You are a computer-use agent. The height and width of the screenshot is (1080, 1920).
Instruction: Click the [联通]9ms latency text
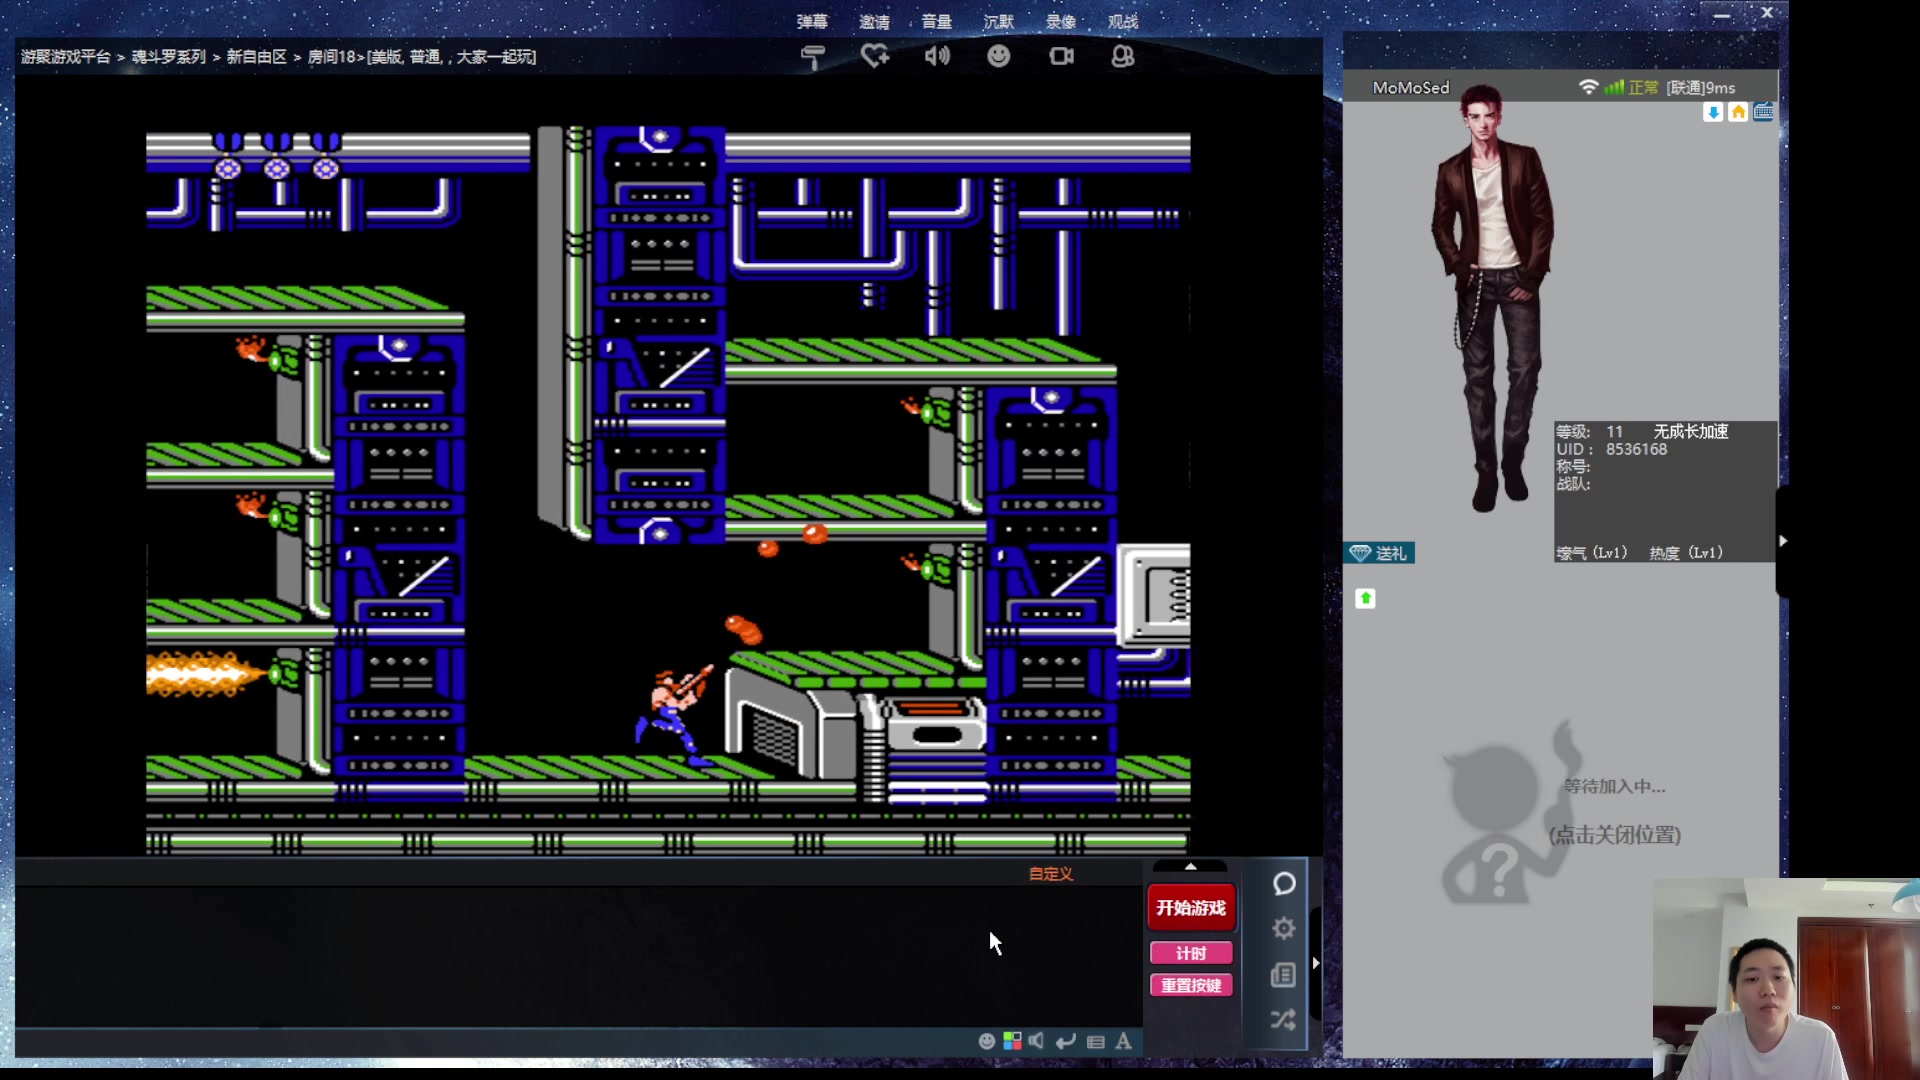click(1701, 88)
